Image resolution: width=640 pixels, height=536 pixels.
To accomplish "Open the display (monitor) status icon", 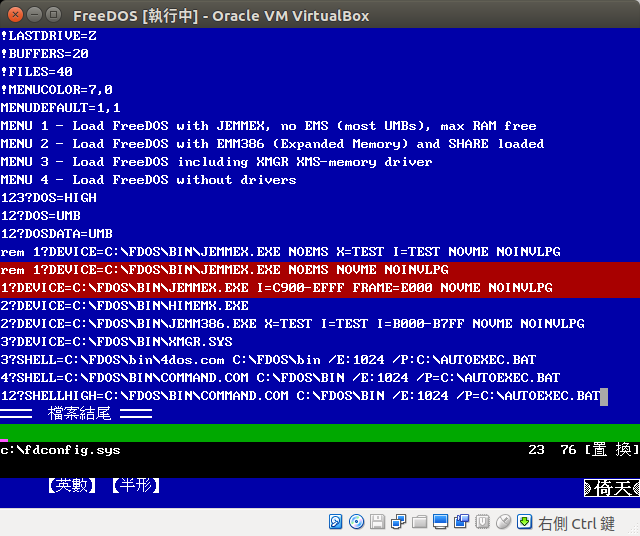I will 440,522.
